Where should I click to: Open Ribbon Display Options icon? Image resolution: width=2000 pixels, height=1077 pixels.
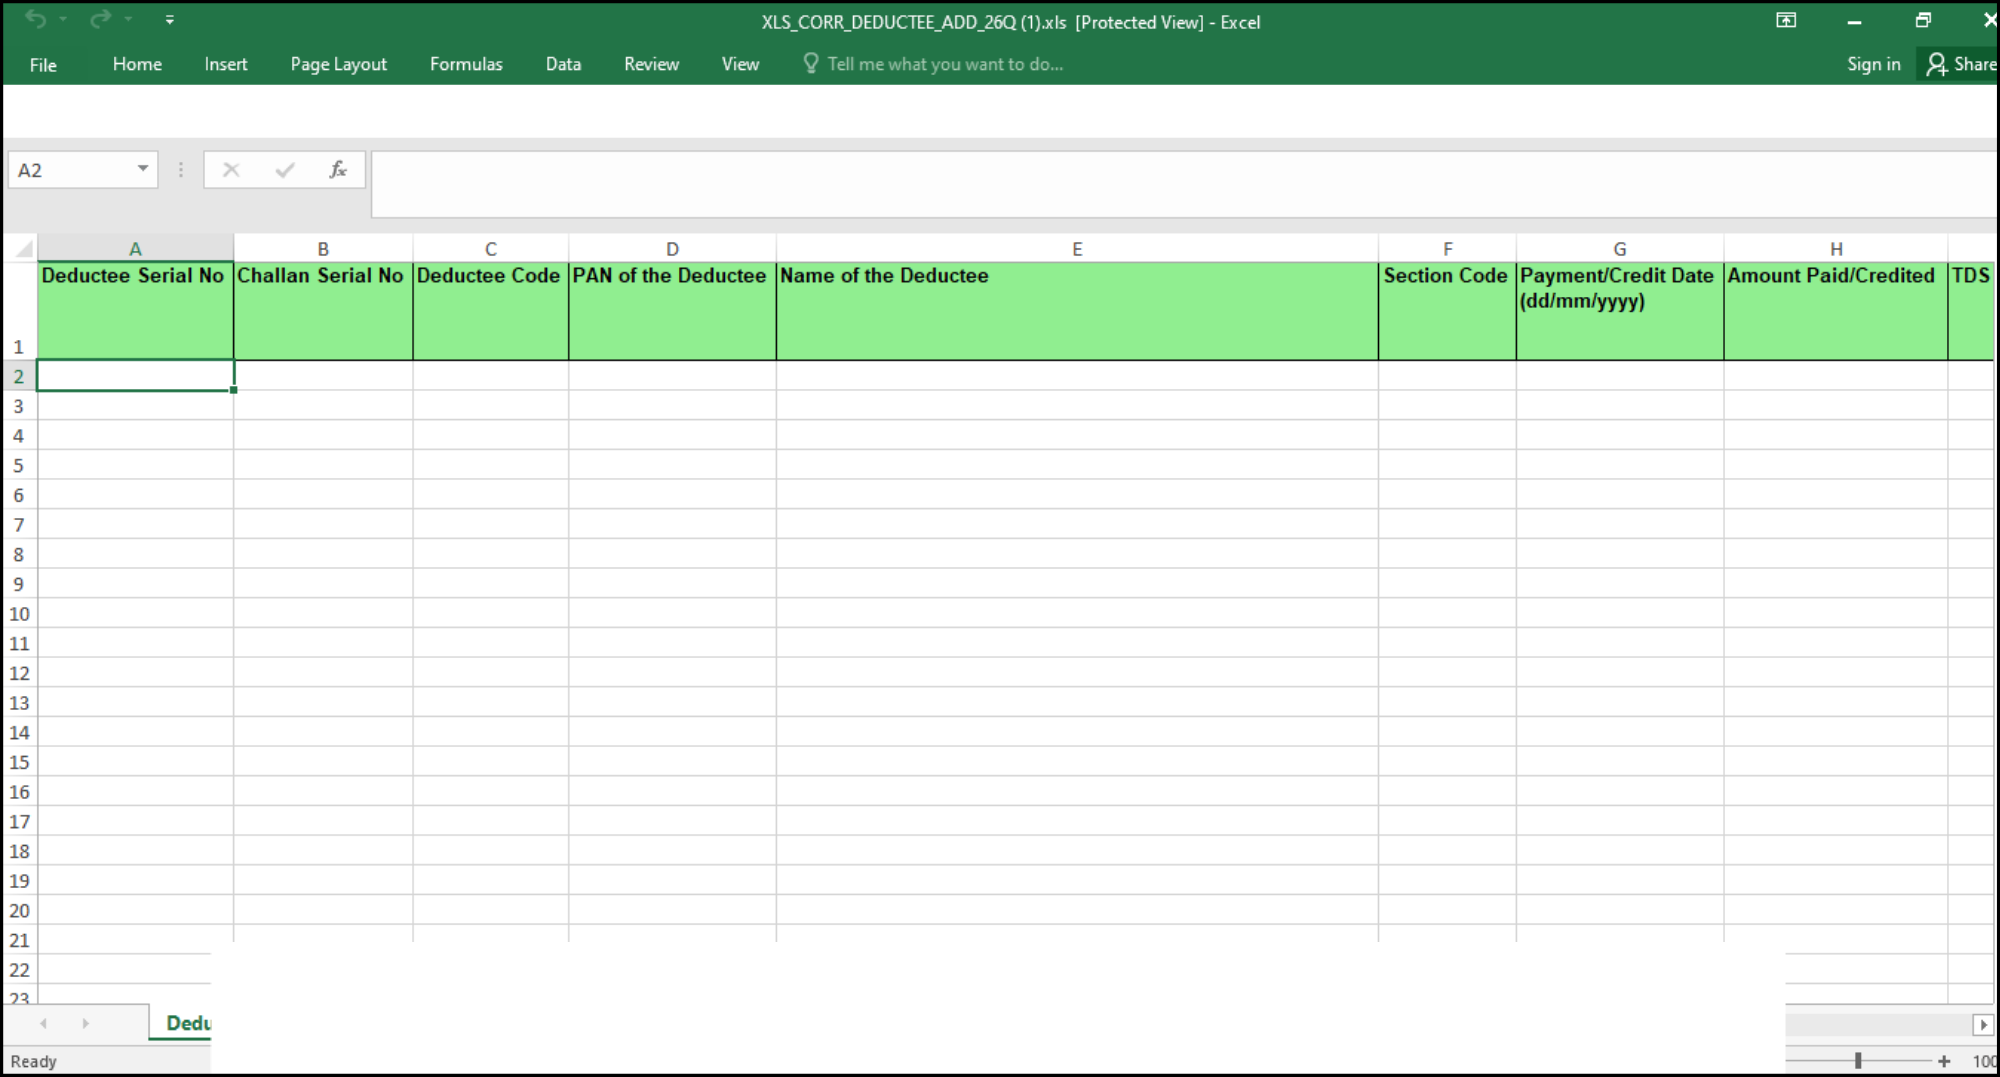click(x=1786, y=20)
